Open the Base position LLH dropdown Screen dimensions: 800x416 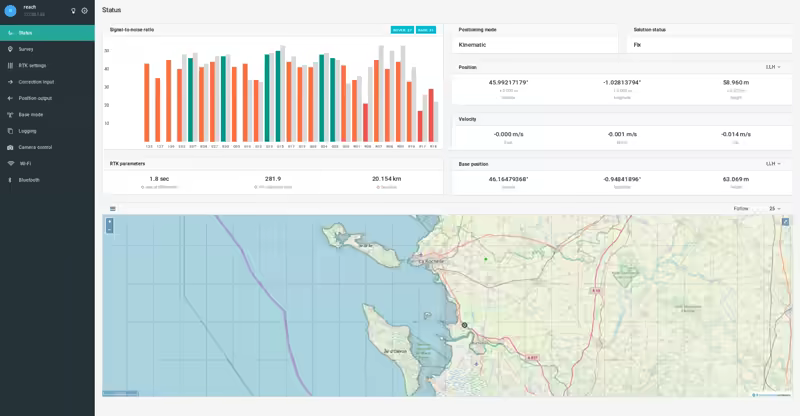(772, 163)
